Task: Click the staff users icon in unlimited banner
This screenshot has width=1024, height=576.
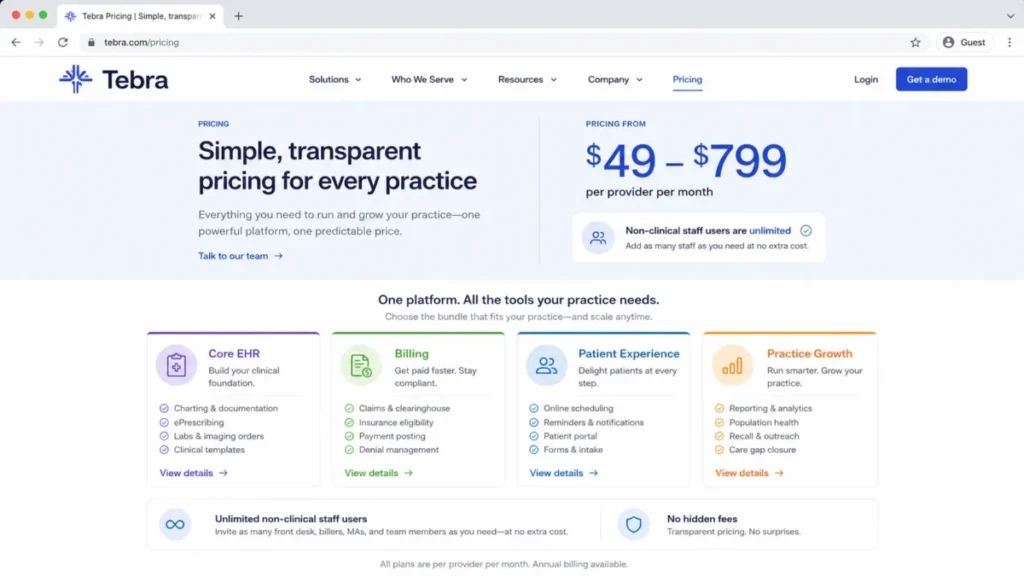Action: click(x=598, y=238)
